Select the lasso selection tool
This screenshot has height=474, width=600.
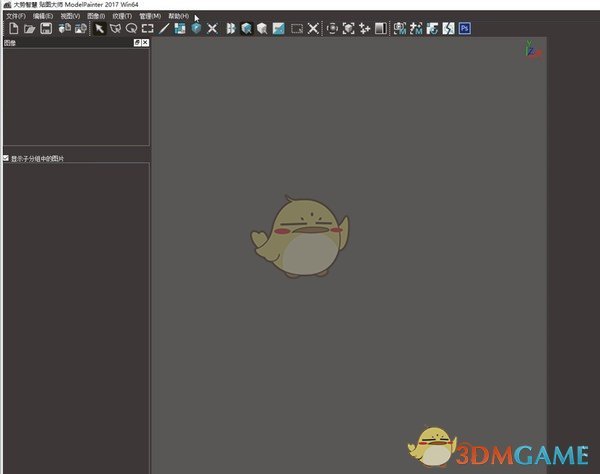[131, 29]
